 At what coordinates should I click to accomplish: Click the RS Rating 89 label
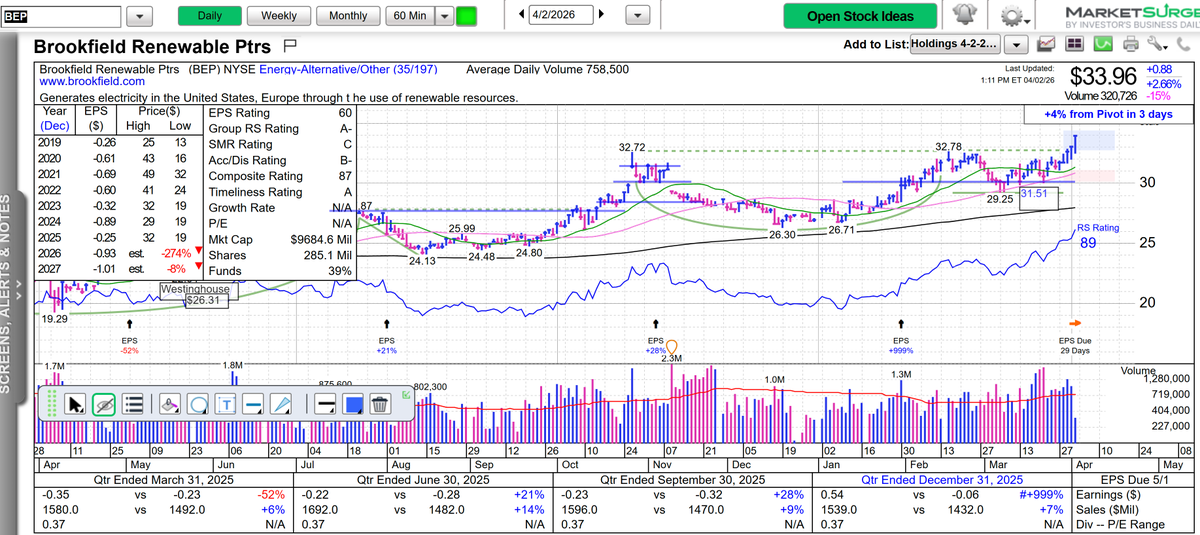coord(1098,236)
